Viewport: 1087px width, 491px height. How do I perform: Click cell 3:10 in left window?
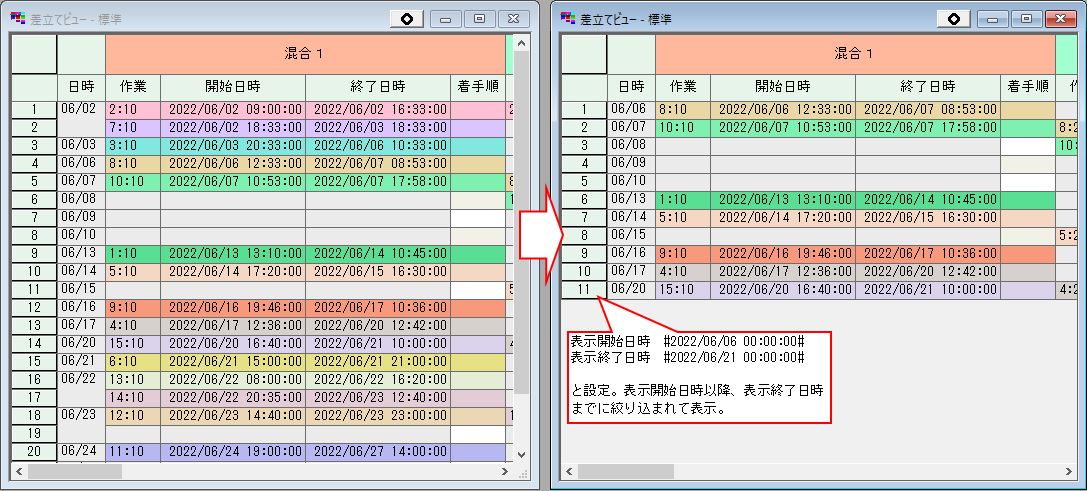133,146
